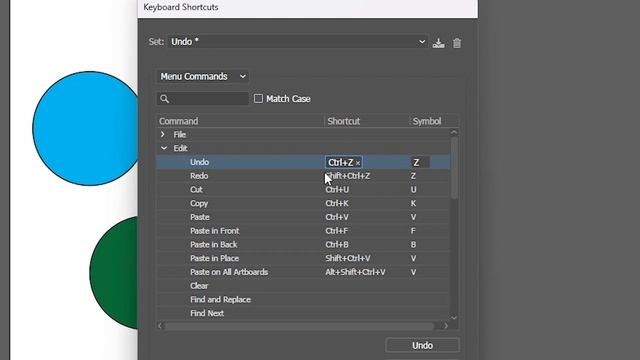Select Paste on All Artboards command
This screenshot has height=360, width=640.
(x=303, y=272)
